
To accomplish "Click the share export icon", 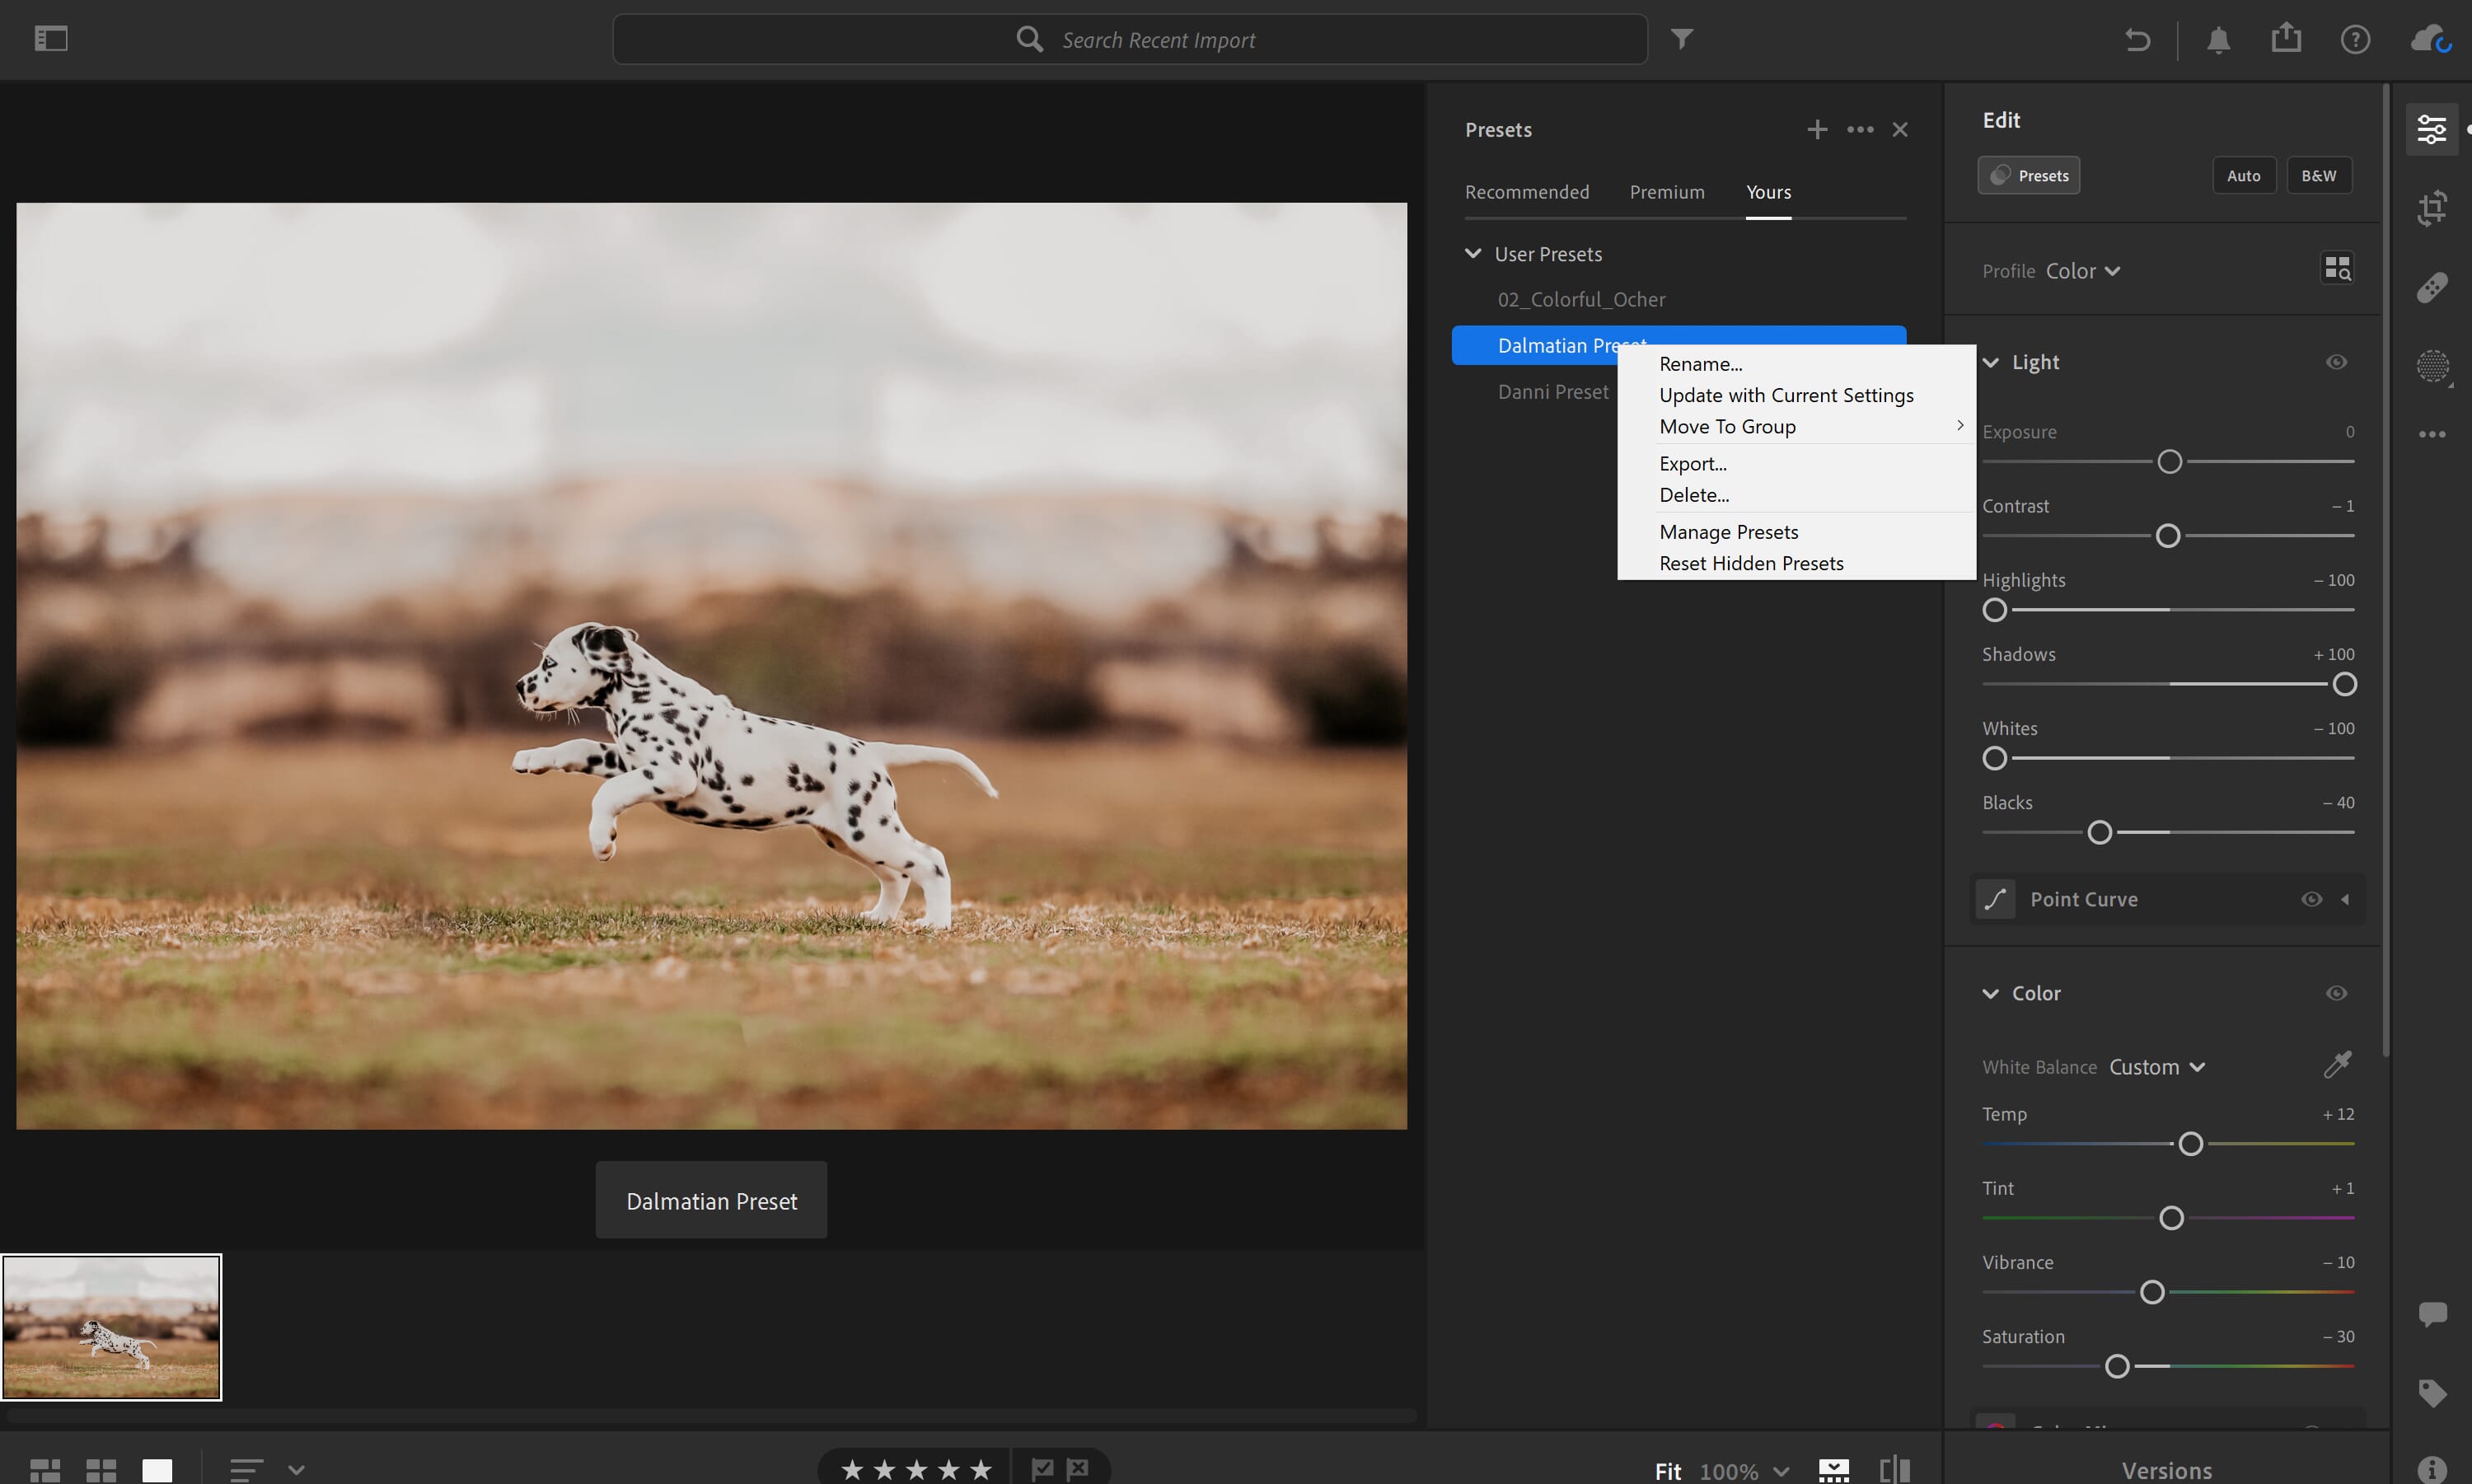I will pyautogui.click(x=2286, y=38).
